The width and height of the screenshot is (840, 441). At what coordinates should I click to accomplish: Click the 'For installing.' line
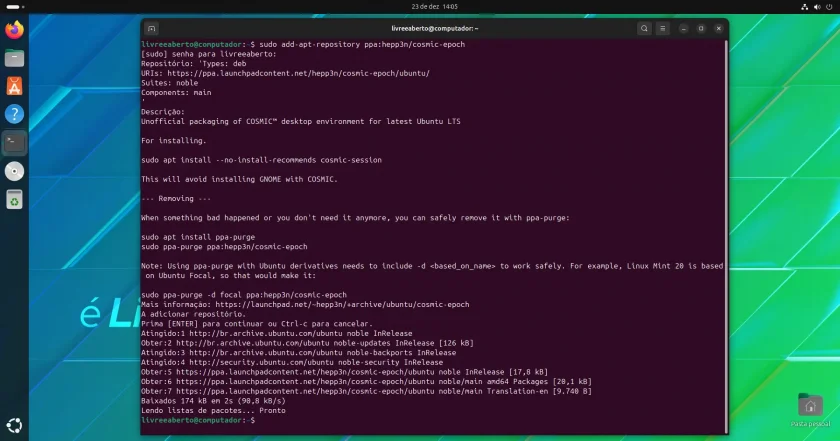point(174,140)
